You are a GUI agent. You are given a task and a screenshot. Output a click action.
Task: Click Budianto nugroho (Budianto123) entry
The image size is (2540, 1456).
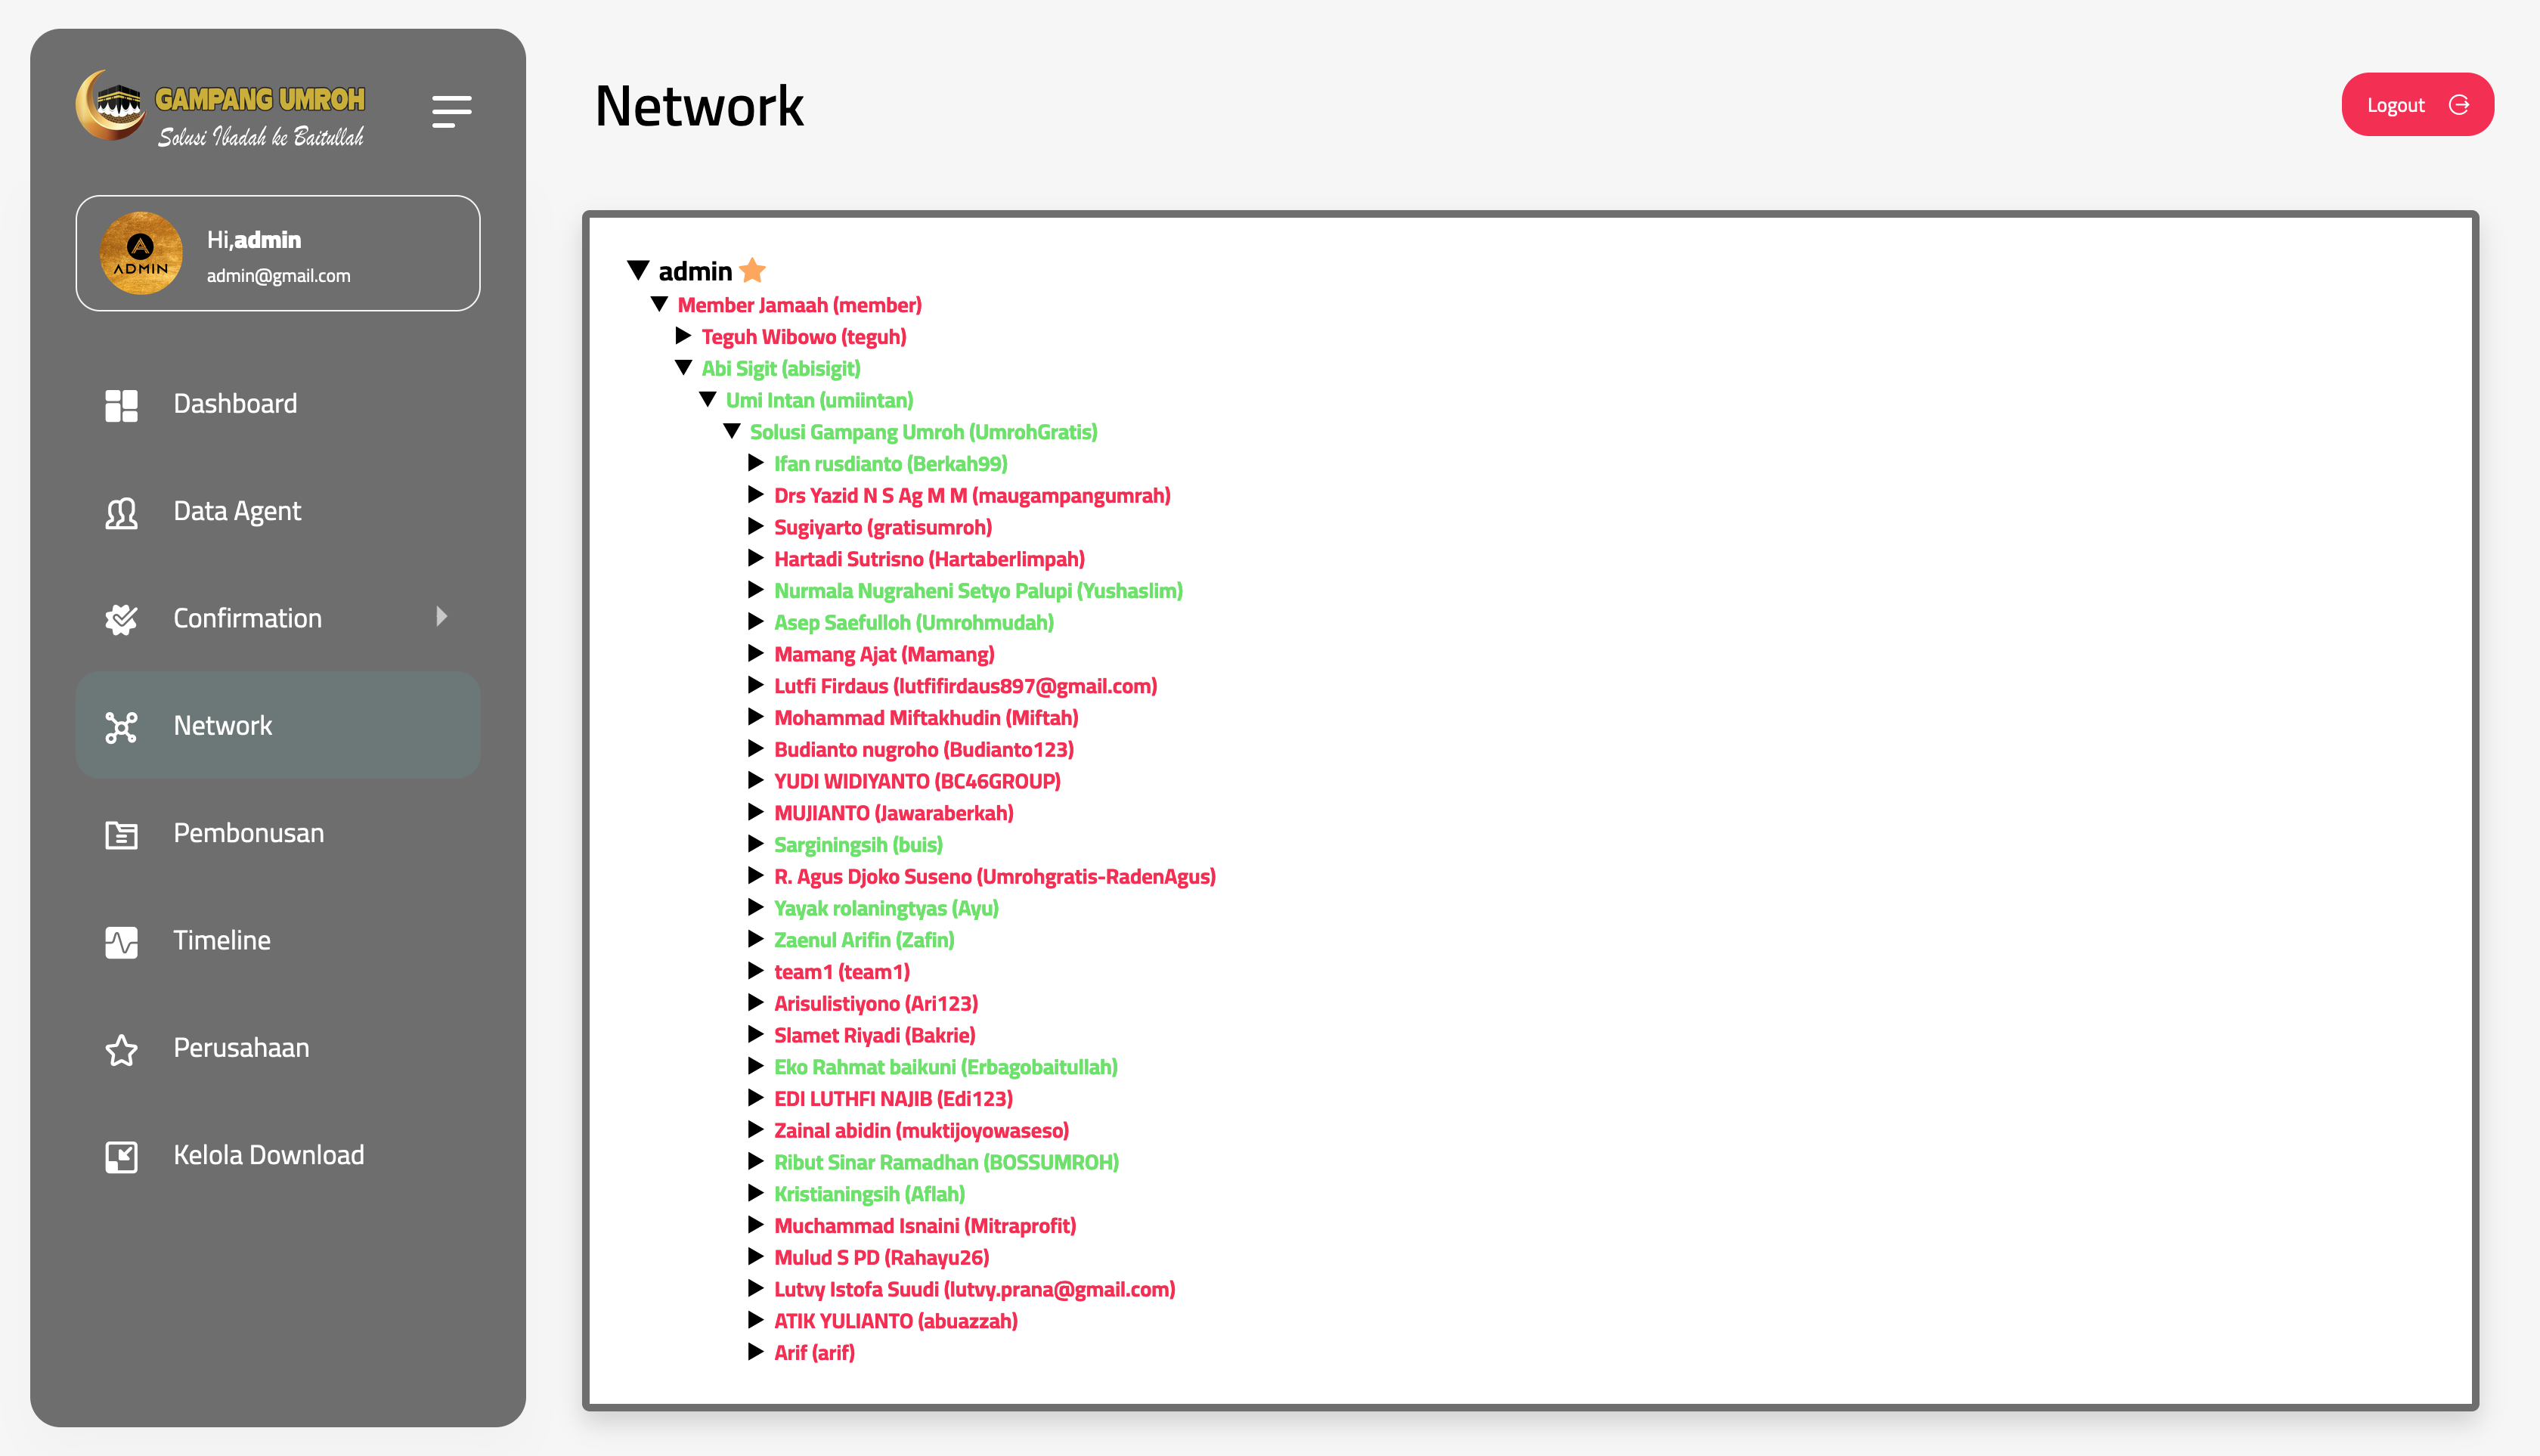pos(924,750)
